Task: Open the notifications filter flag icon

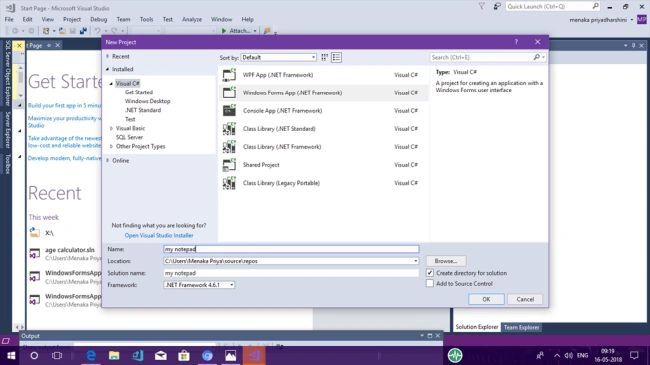Action: click(x=482, y=6)
